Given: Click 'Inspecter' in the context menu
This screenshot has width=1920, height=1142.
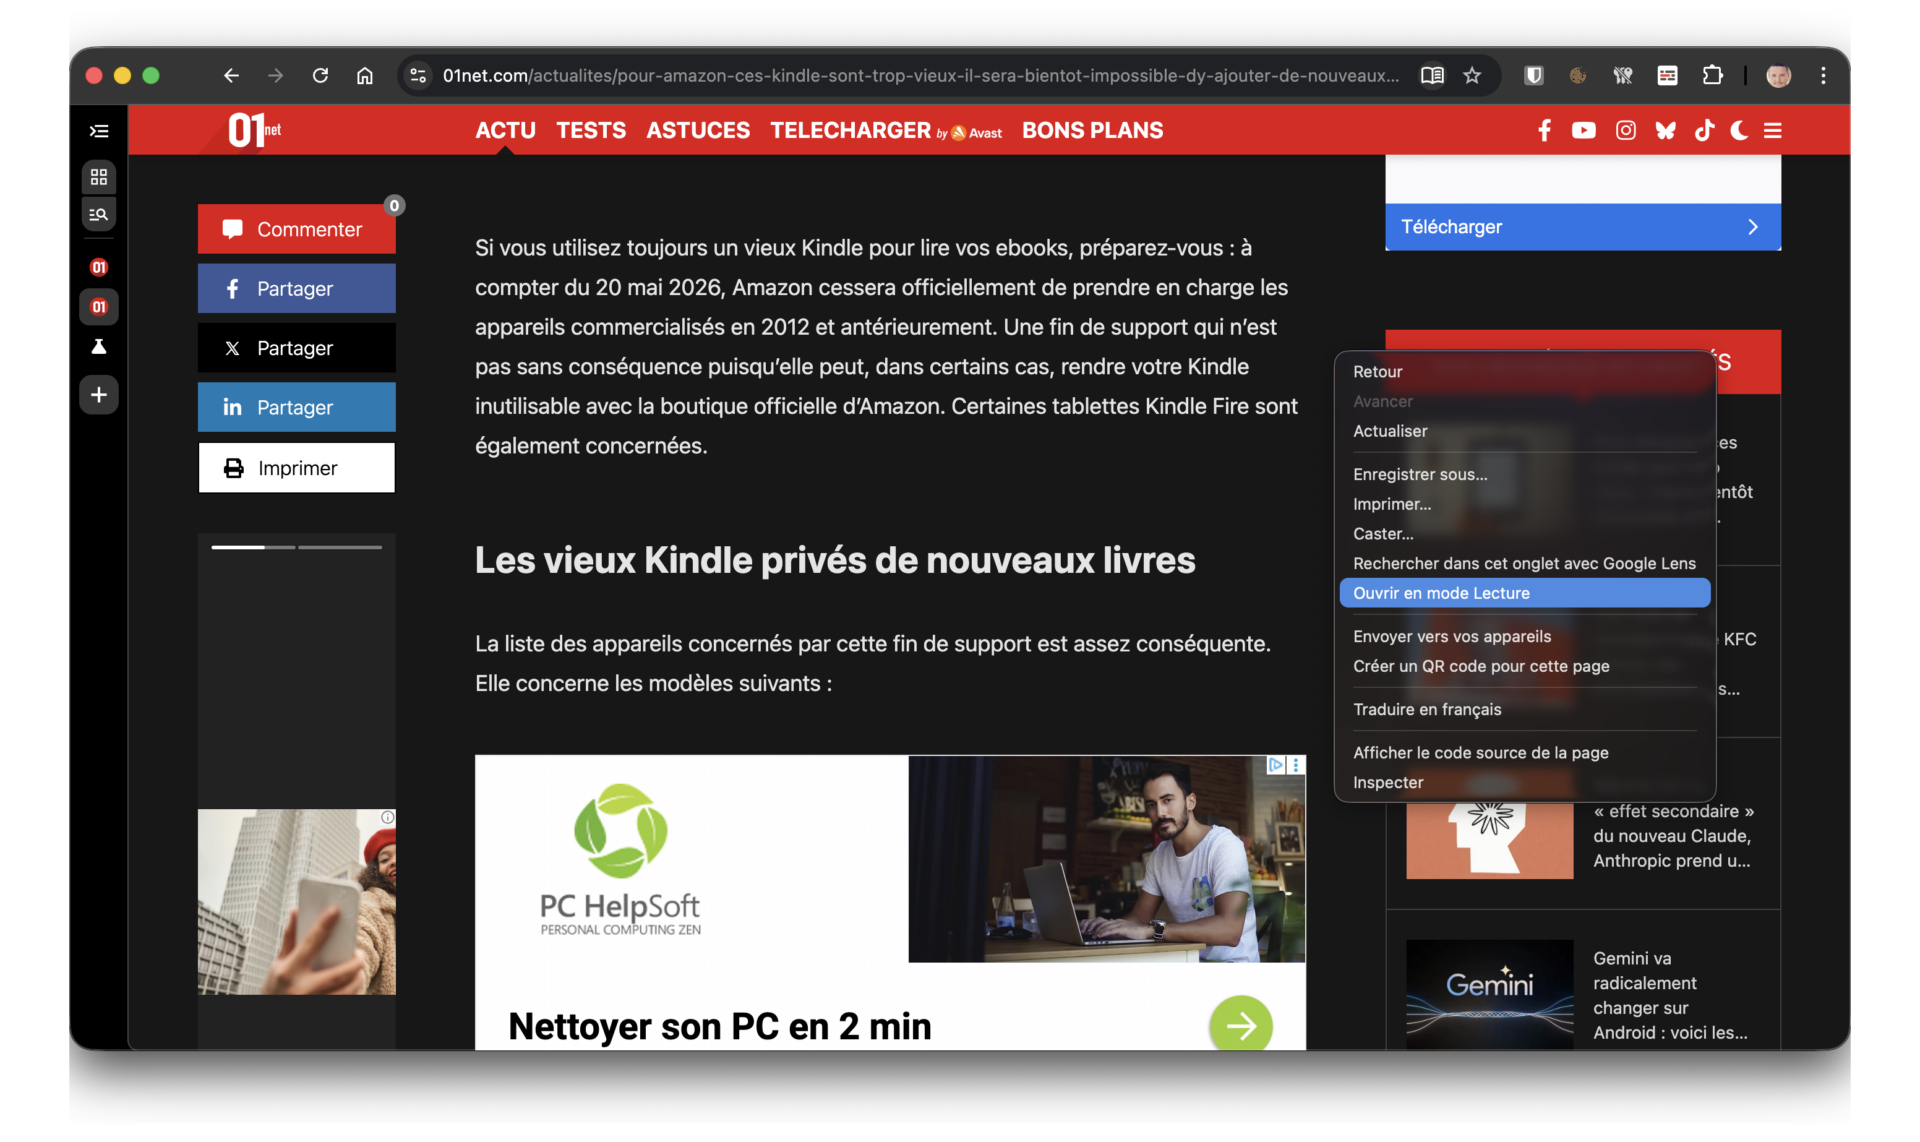Looking at the screenshot, I should pyautogui.click(x=1388, y=782).
